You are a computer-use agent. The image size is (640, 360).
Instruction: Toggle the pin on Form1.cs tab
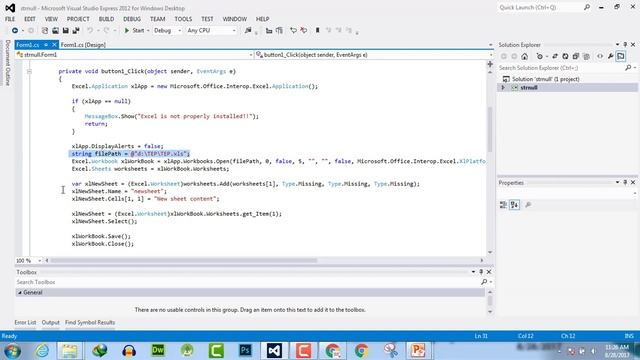pos(46,45)
